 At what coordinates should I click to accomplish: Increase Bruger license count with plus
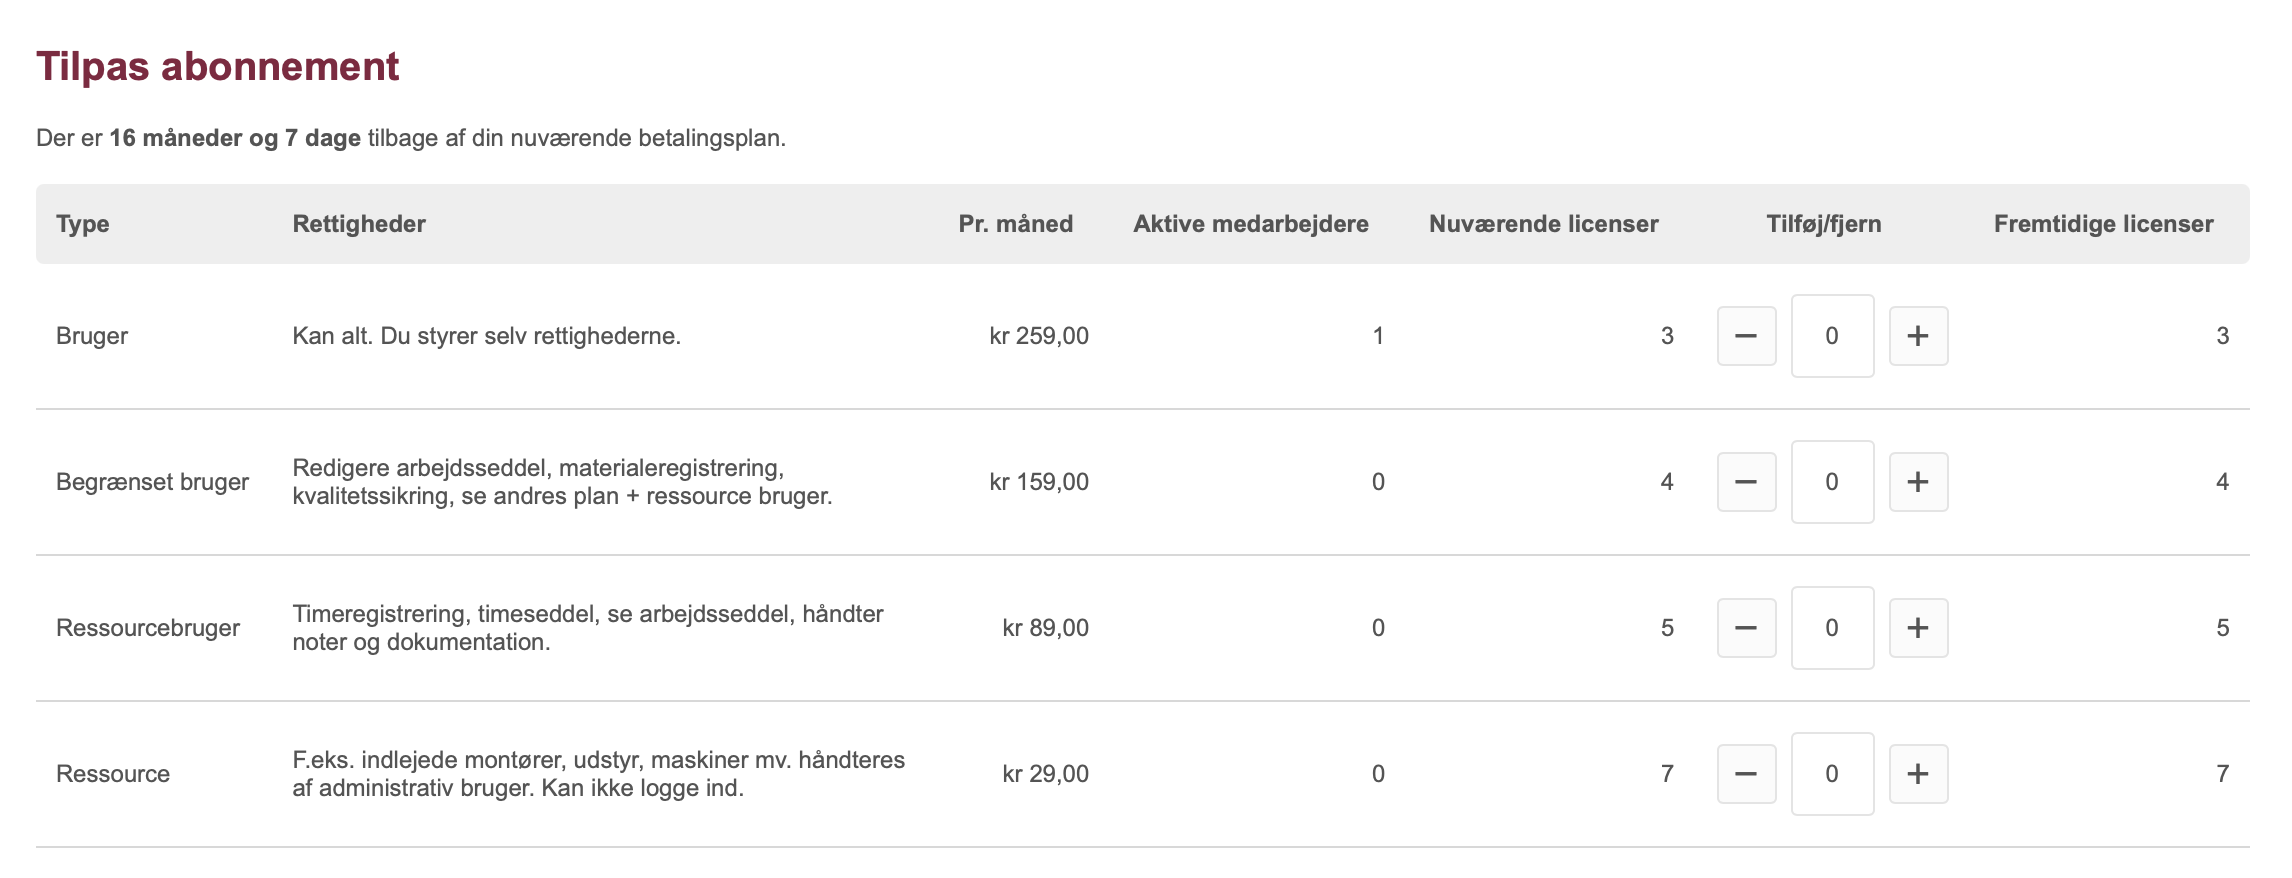1918,336
